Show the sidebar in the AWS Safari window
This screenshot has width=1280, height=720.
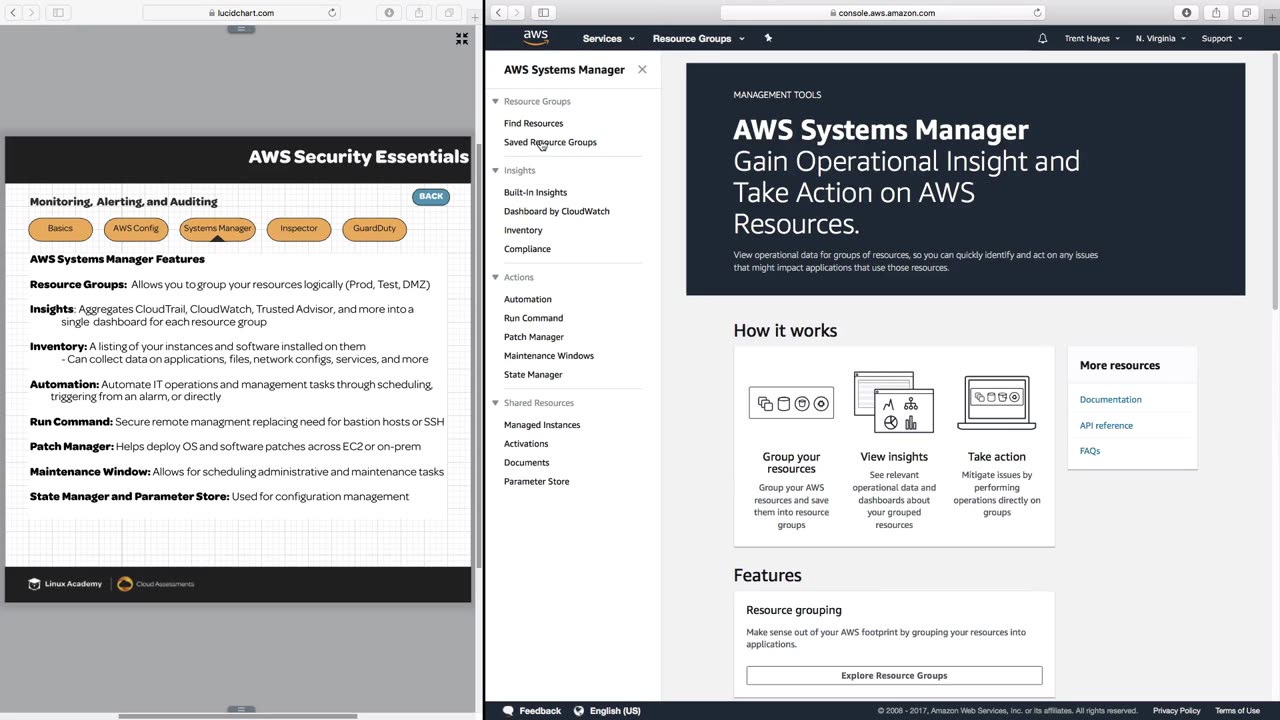pos(543,12)
